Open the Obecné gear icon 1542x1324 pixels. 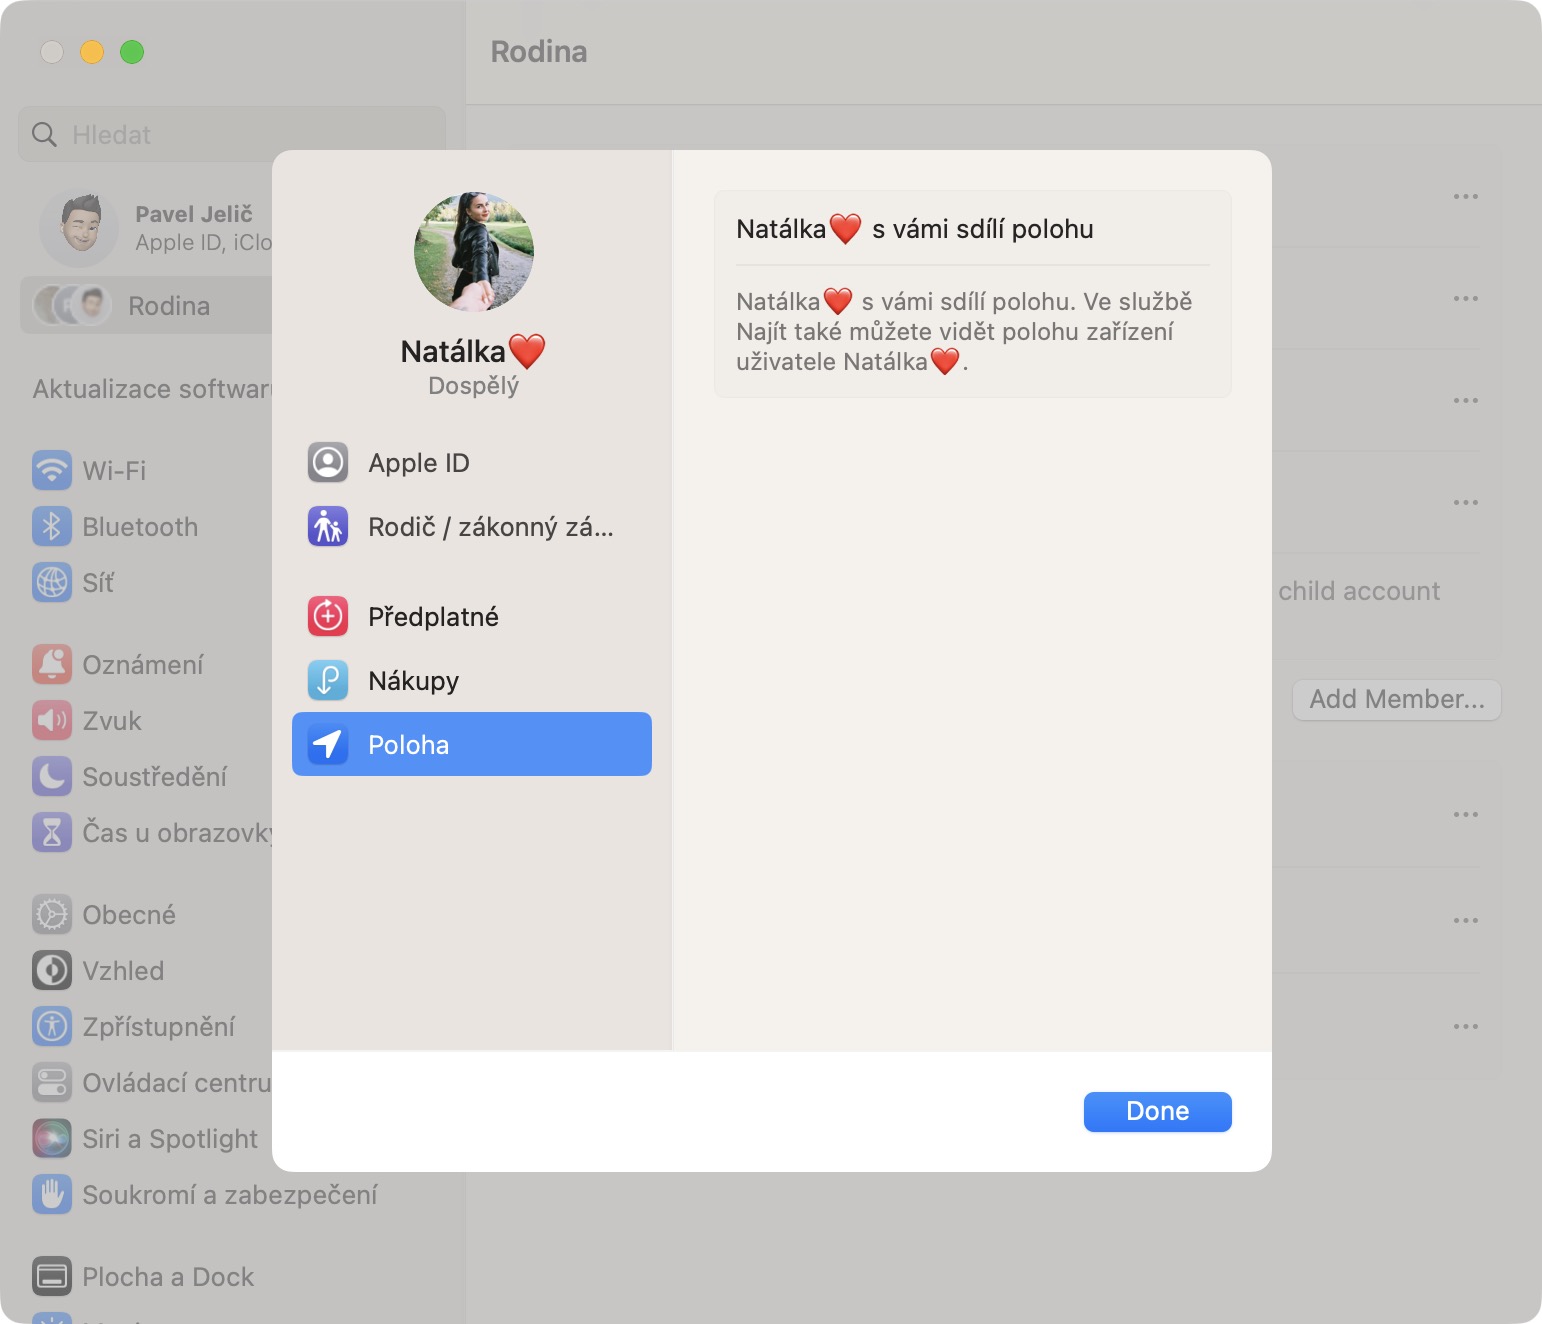point(52,914)
